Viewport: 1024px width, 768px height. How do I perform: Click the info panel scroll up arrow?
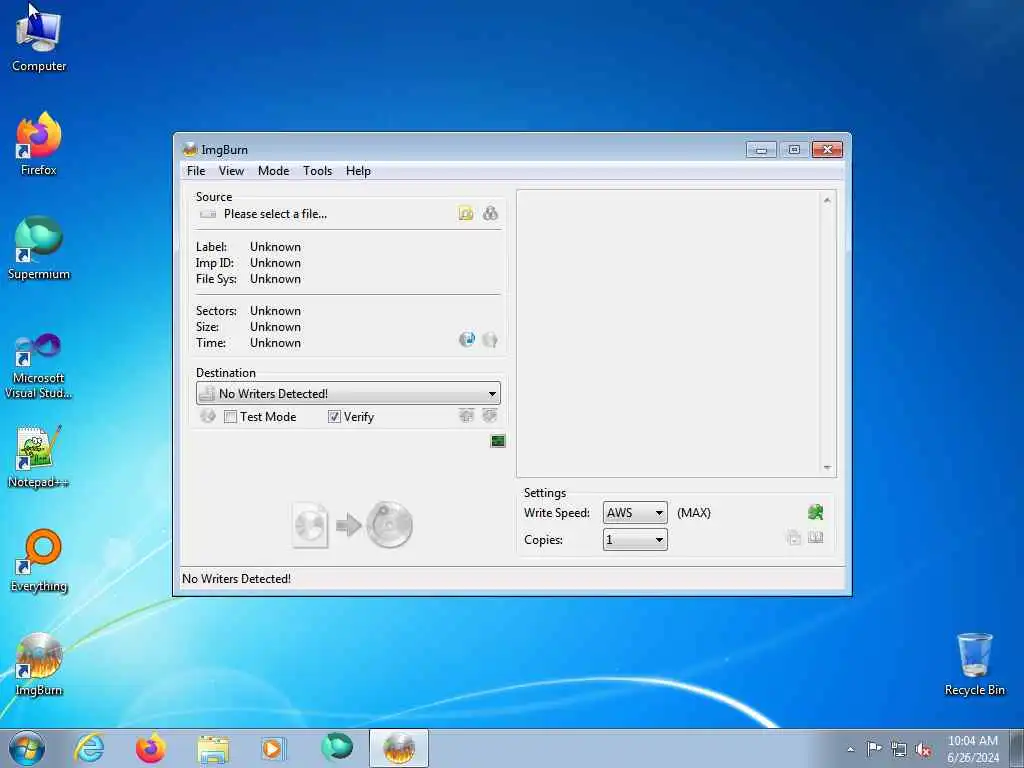coord(827,200)
